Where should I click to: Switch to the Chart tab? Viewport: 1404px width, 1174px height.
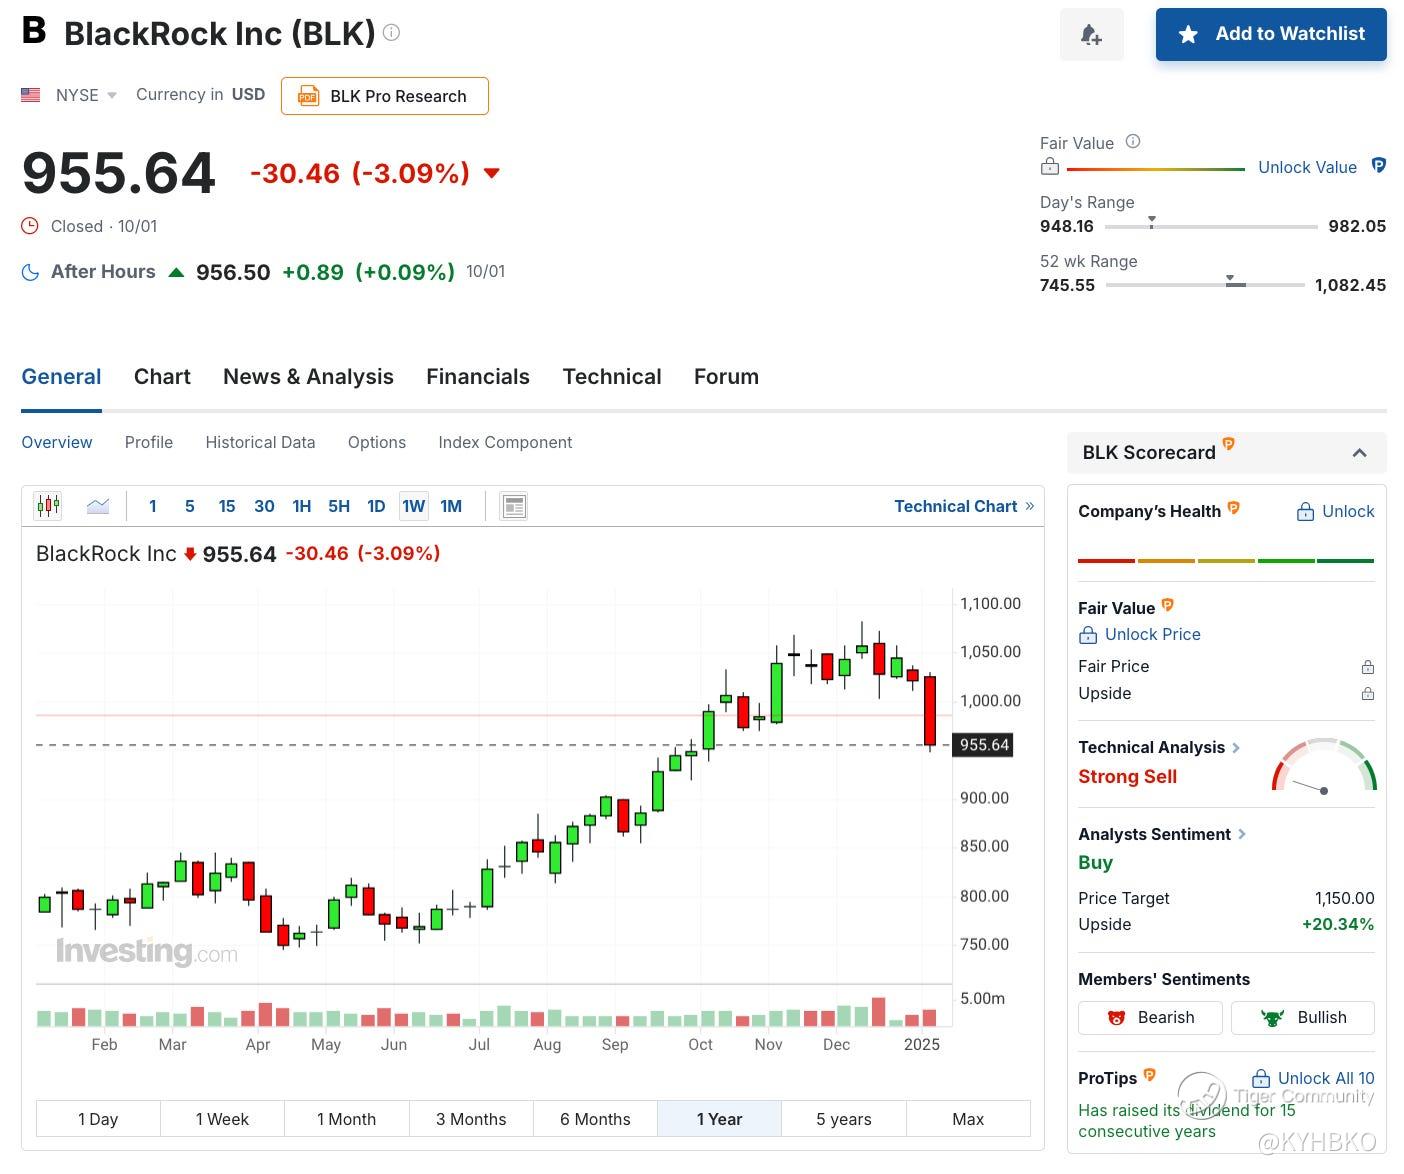tap(162, 377)
